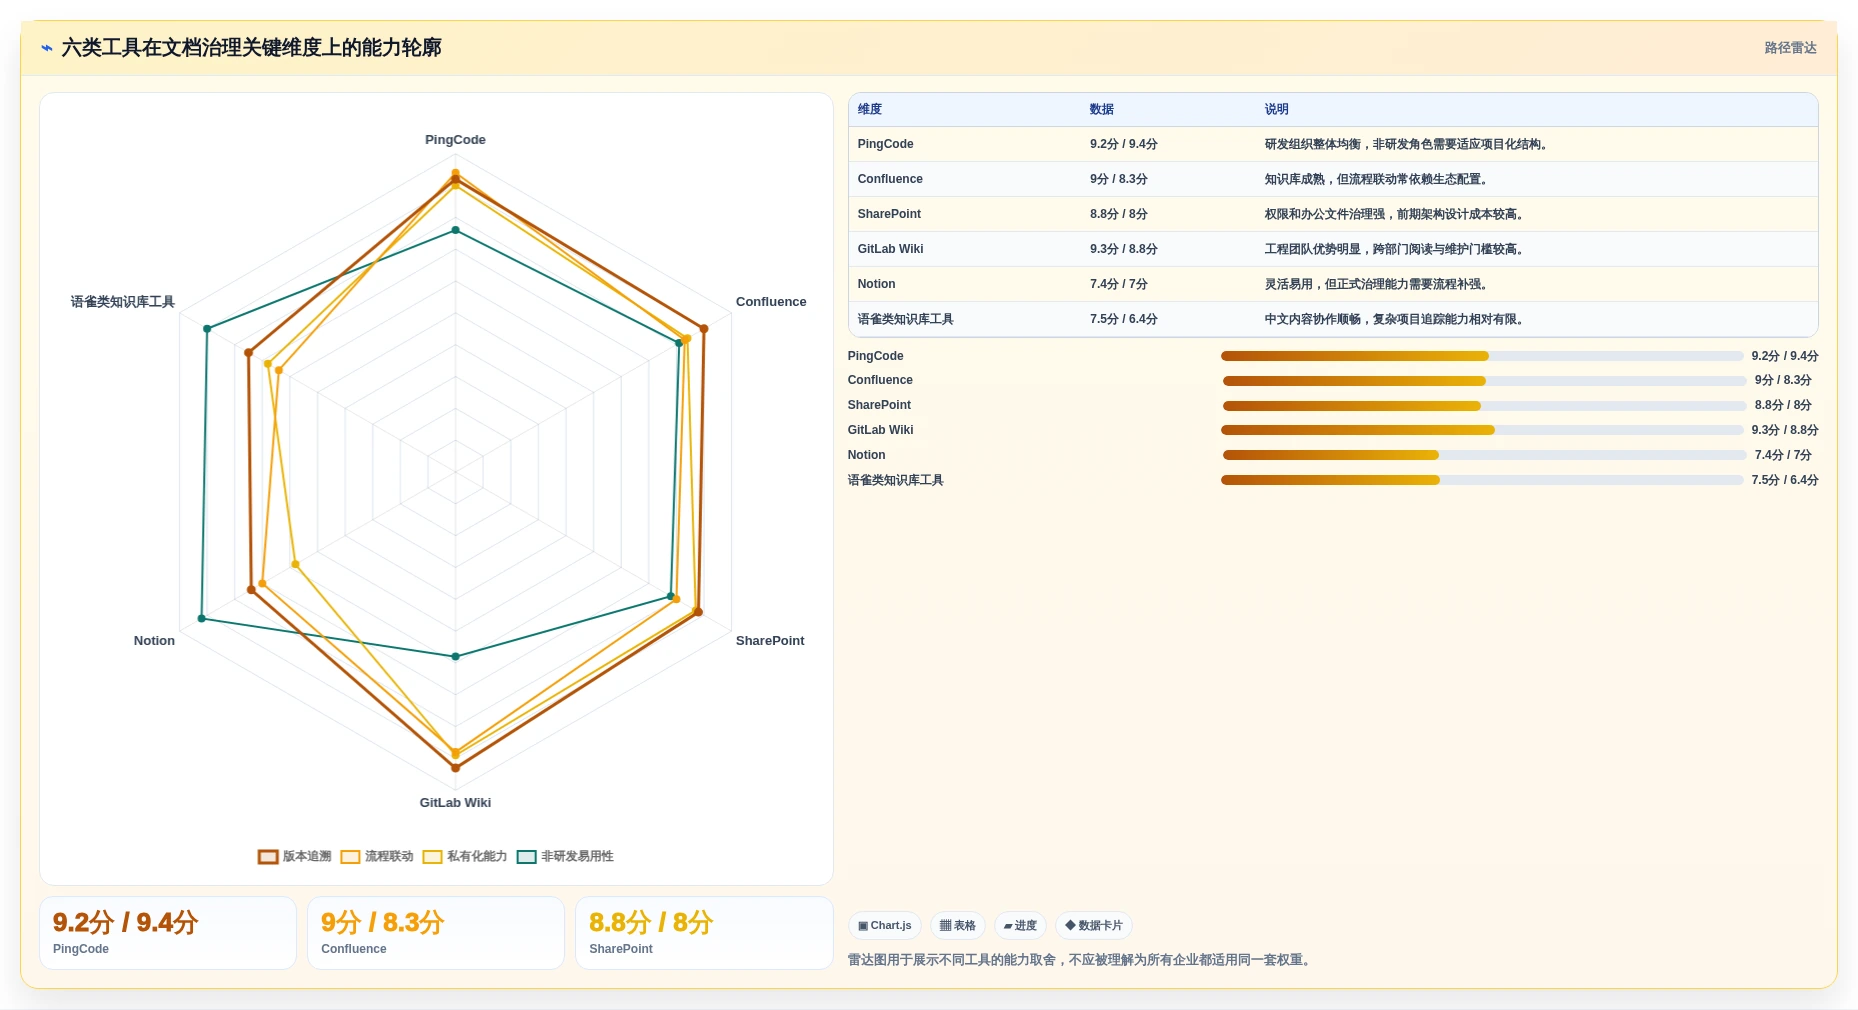Click the 研发组织整体均衡 description cell
This screenshot has height=1010, width=1858.
[x=1408, y=144]
